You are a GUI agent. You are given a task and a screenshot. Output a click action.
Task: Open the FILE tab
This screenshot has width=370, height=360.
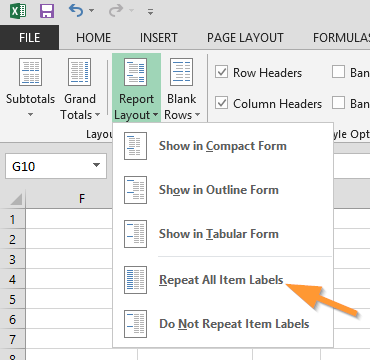(29, 37)
